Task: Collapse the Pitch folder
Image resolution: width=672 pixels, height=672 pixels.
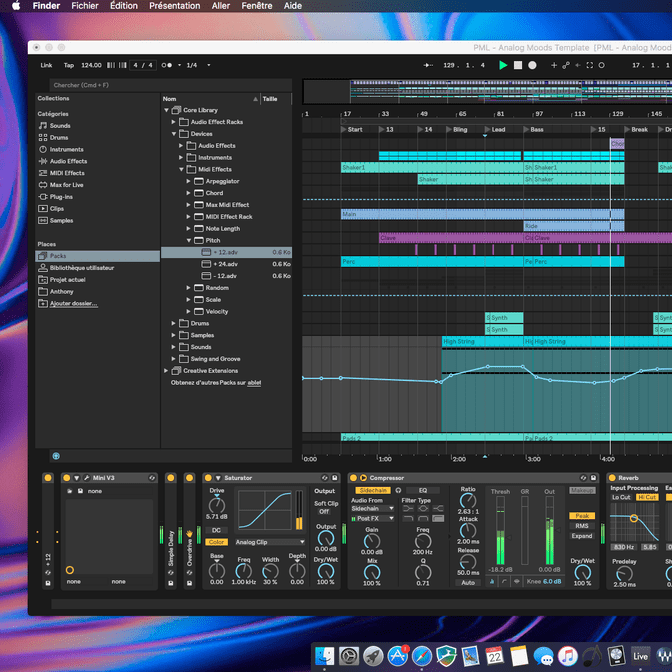Action: tap(189, 241)
